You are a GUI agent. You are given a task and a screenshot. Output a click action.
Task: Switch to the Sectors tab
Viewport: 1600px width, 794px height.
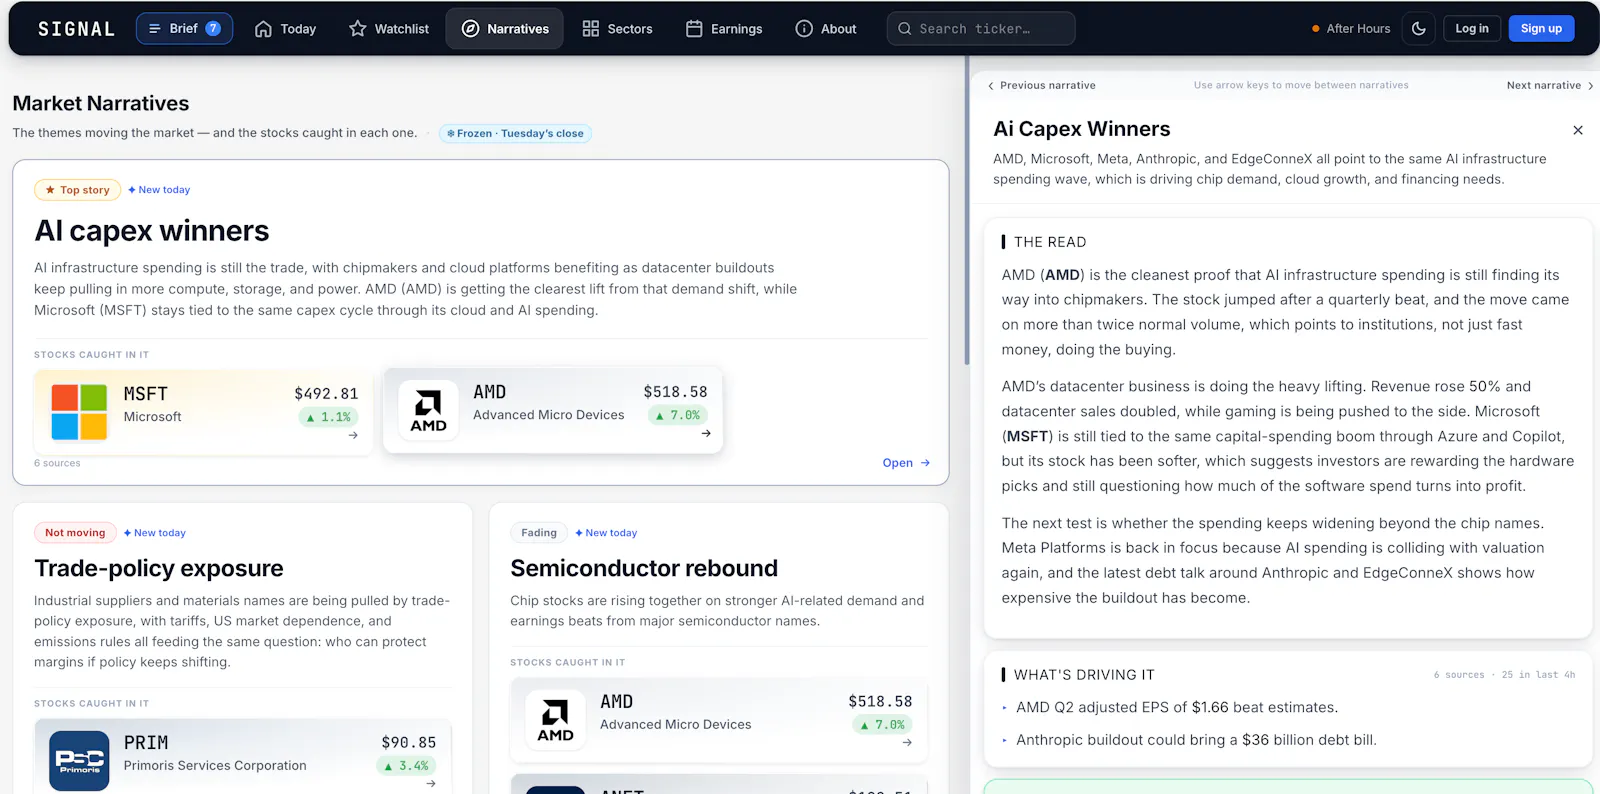pyautogui.click(x=617, y=29)
